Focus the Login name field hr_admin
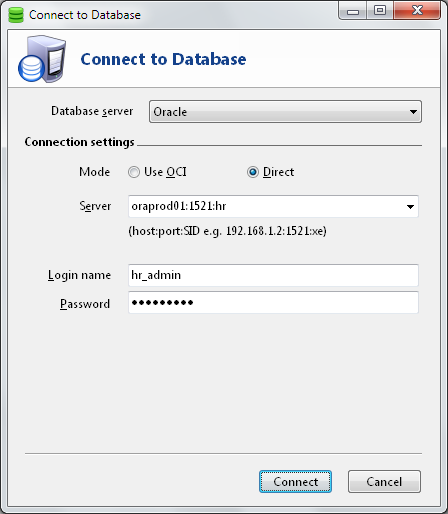 pyautogui.click(x=273, y=275)
